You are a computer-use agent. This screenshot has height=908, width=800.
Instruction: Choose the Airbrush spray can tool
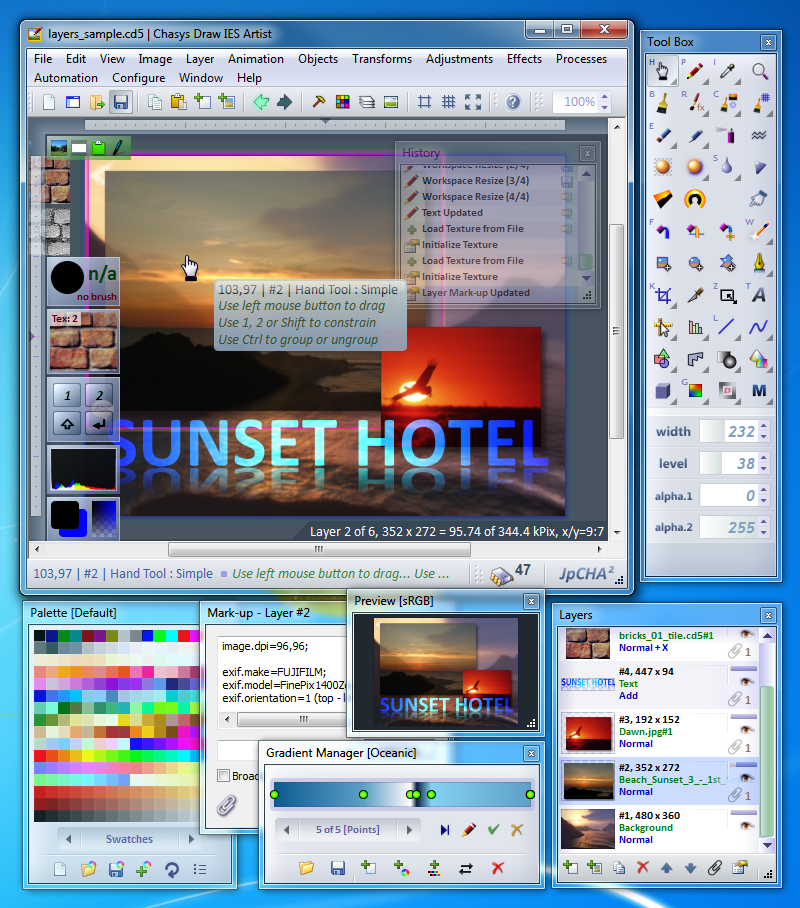click(726, 136)
